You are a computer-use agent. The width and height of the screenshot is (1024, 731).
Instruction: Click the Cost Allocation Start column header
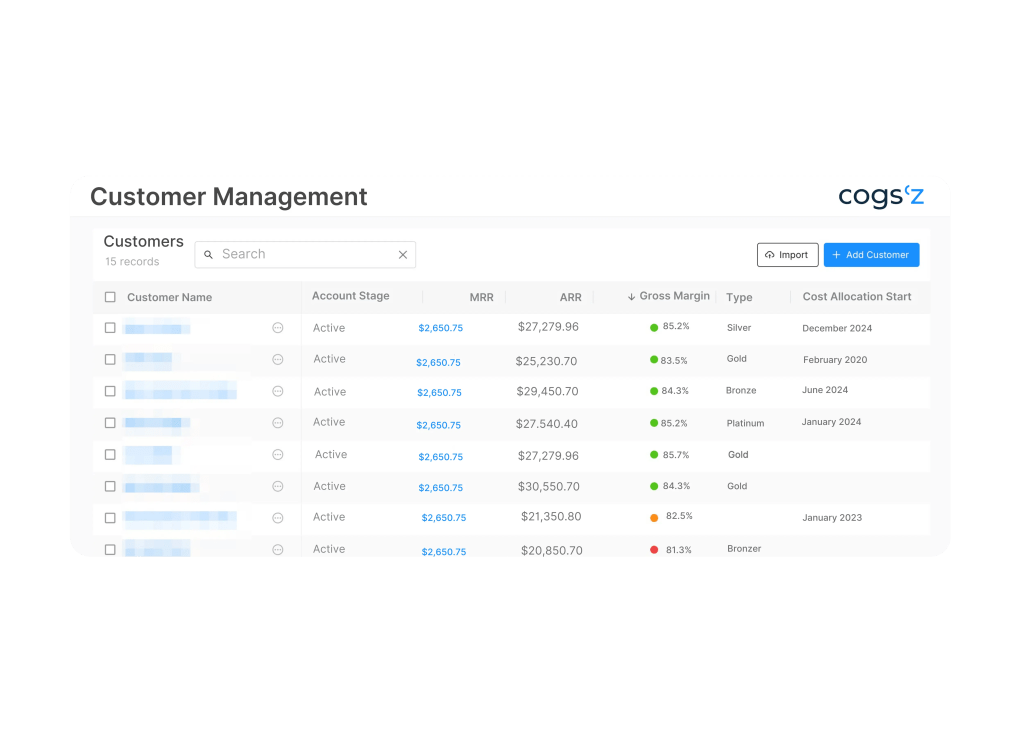[857, 297]
